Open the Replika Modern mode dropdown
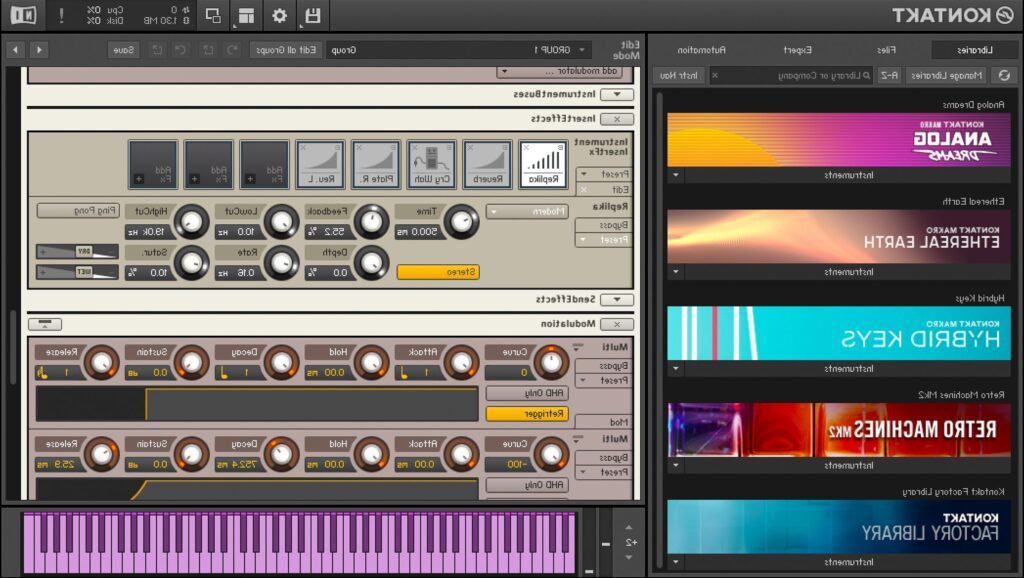Viewport: 1024px width, 578px height. click(527, 212)
